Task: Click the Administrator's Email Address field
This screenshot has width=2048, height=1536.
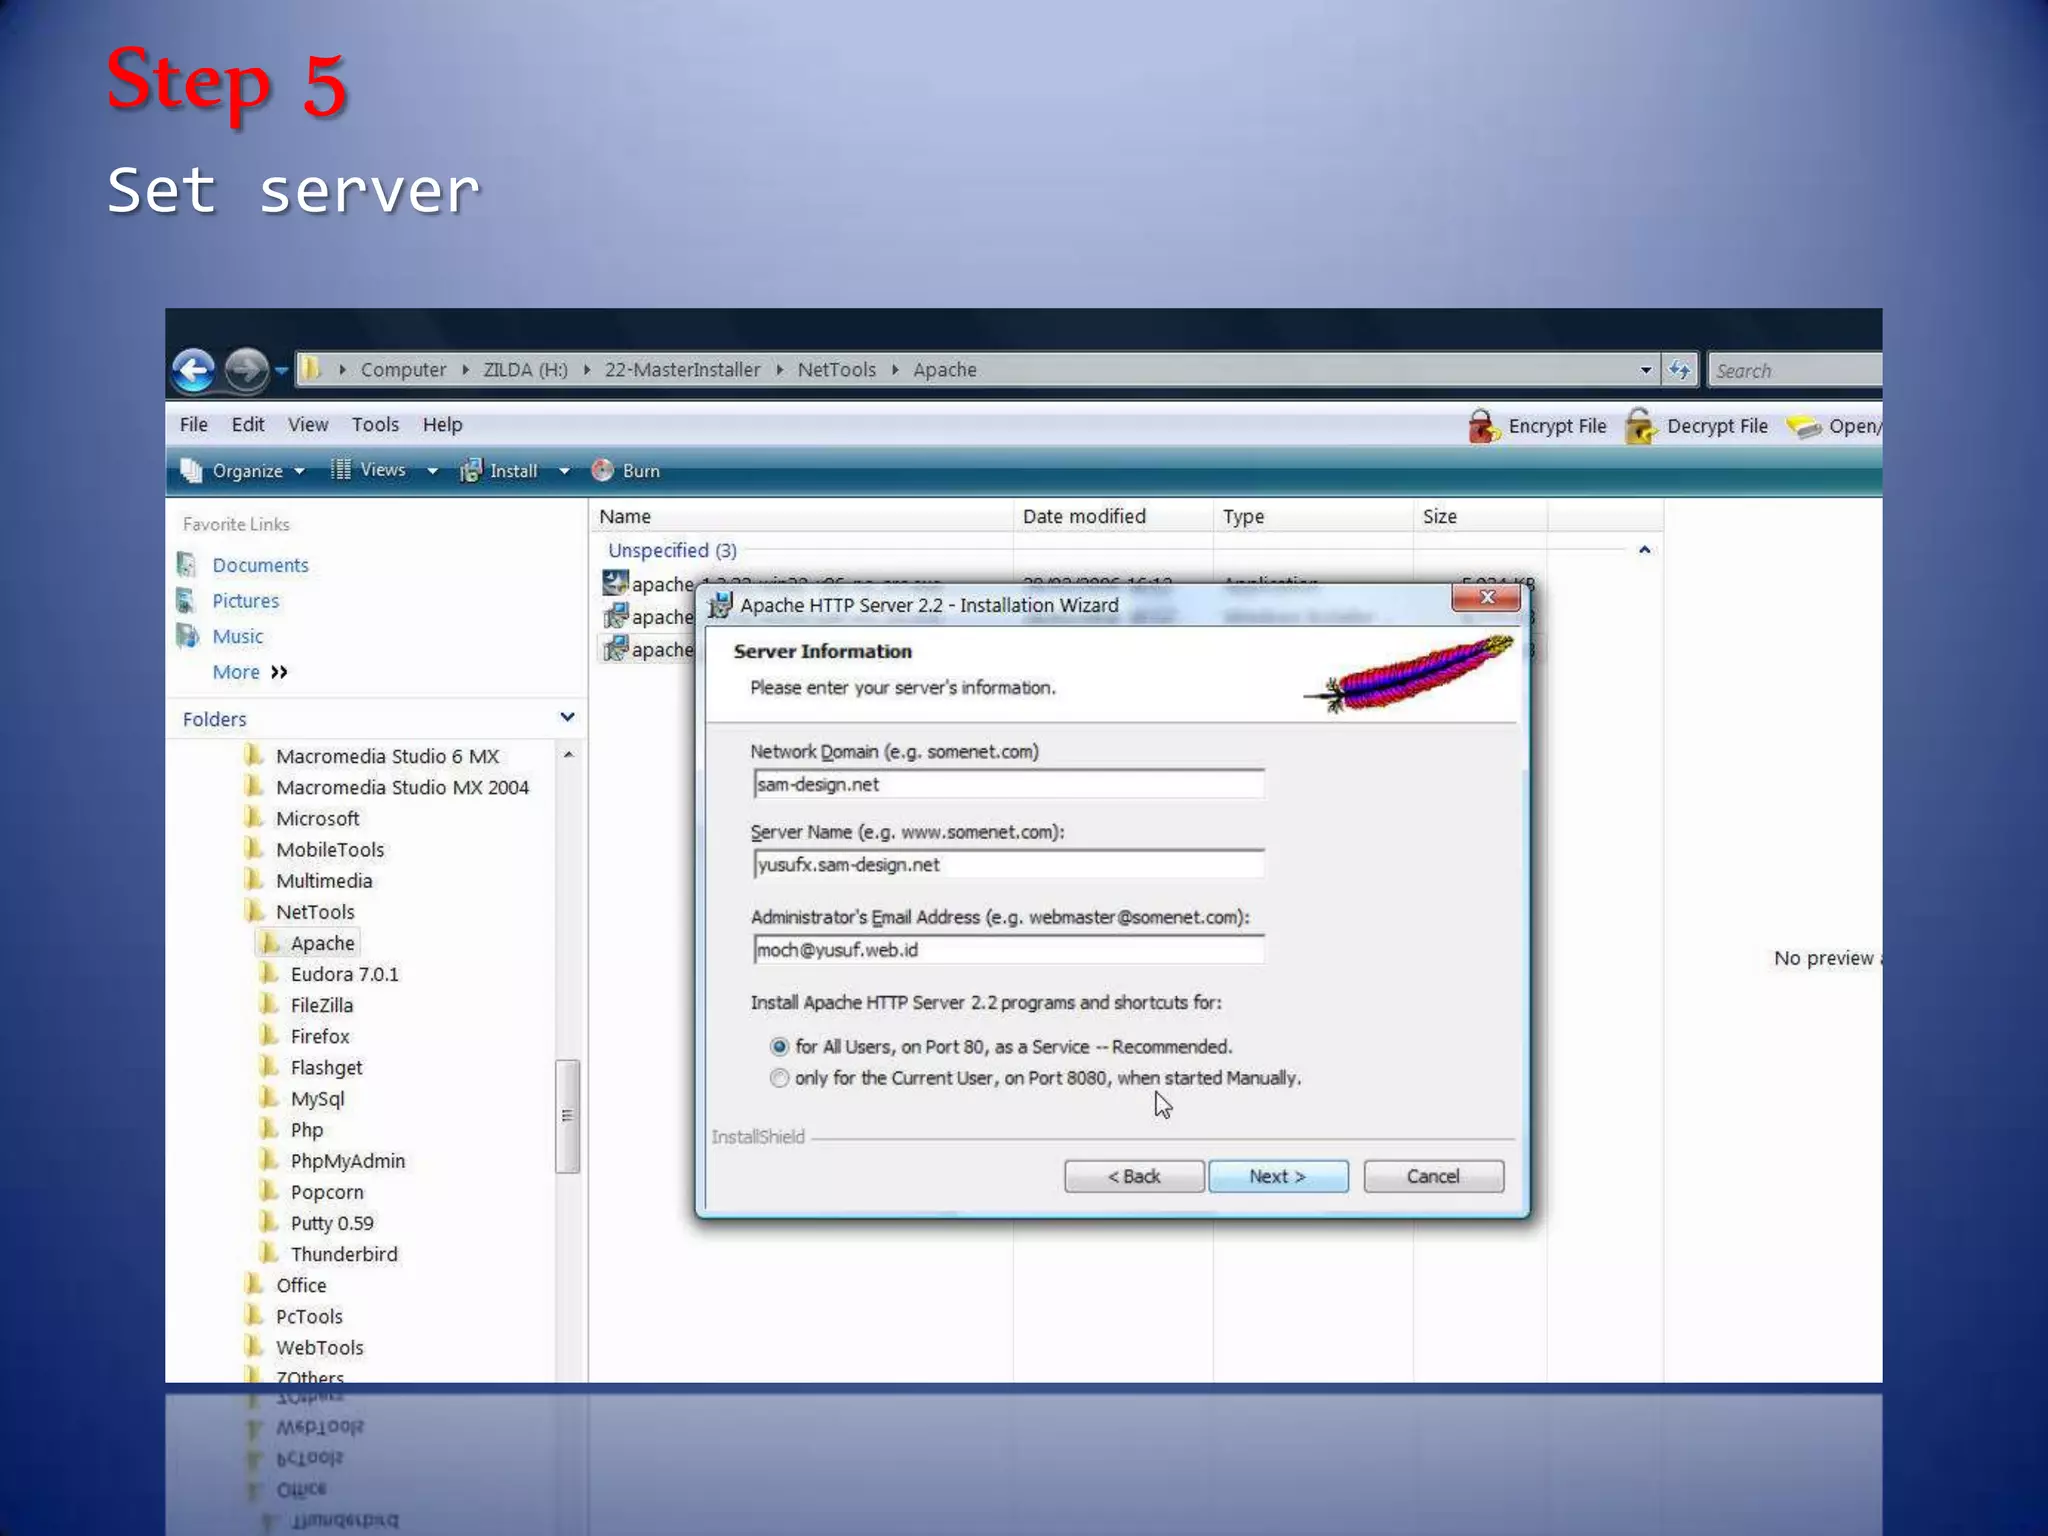Action: [1008, 949]
